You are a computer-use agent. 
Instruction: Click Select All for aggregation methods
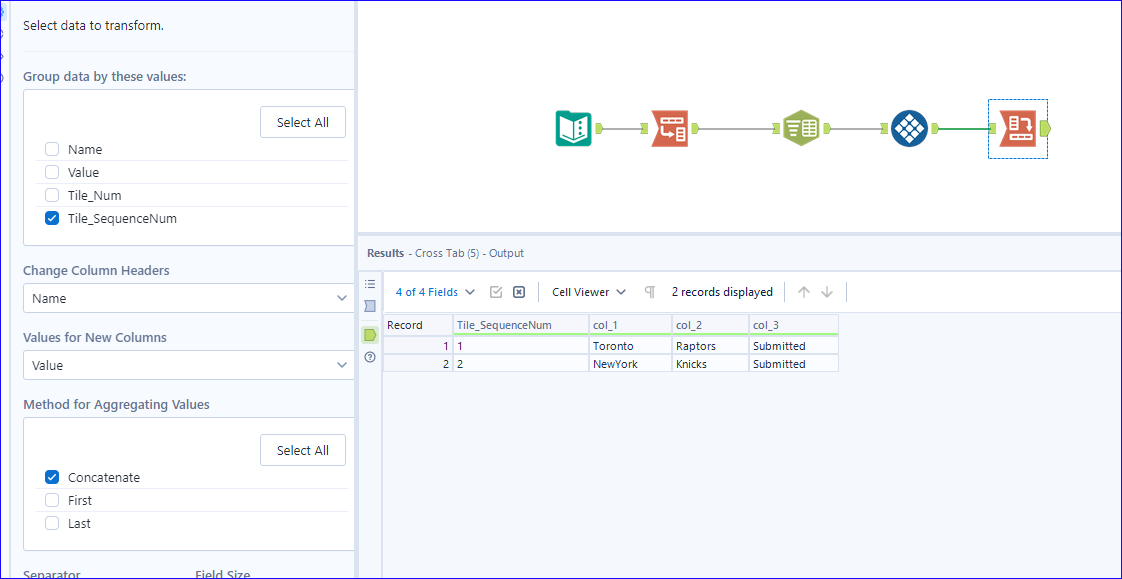[x=302, y=450]
